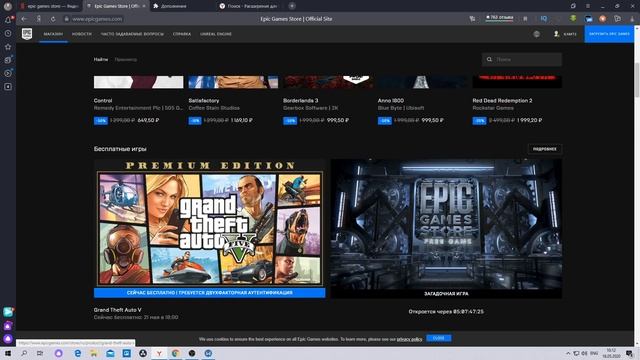
Task: Click the Borderlands 3 cover thumbnail
Action: coord(328,82)
